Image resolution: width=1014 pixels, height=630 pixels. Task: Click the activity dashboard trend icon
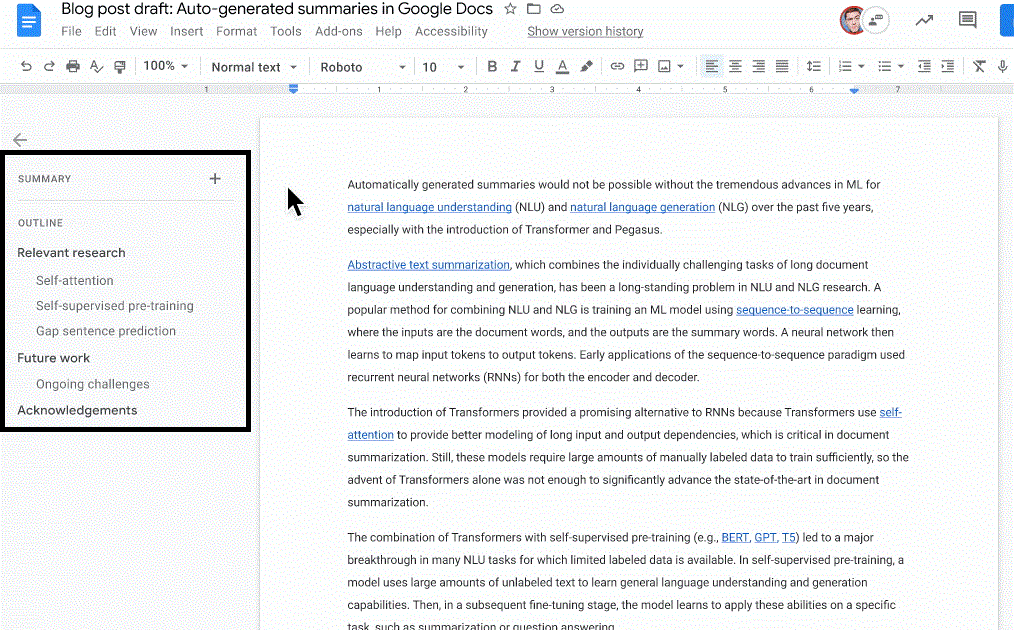(x=924, y=20)
